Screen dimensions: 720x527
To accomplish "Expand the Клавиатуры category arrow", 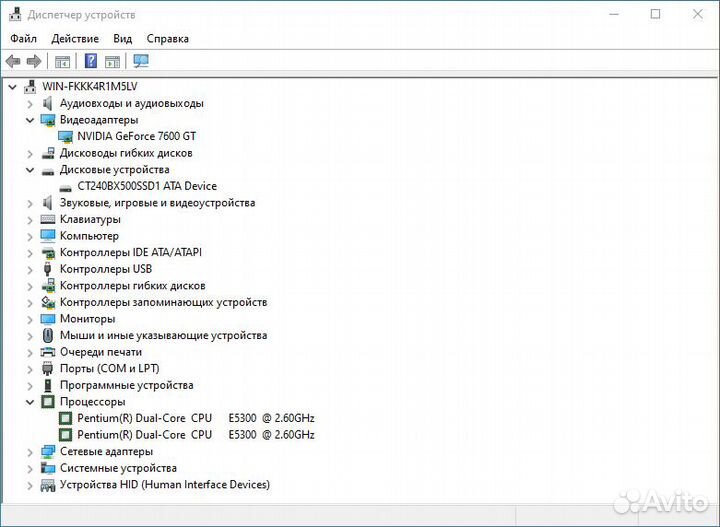I will click(30, 220).
